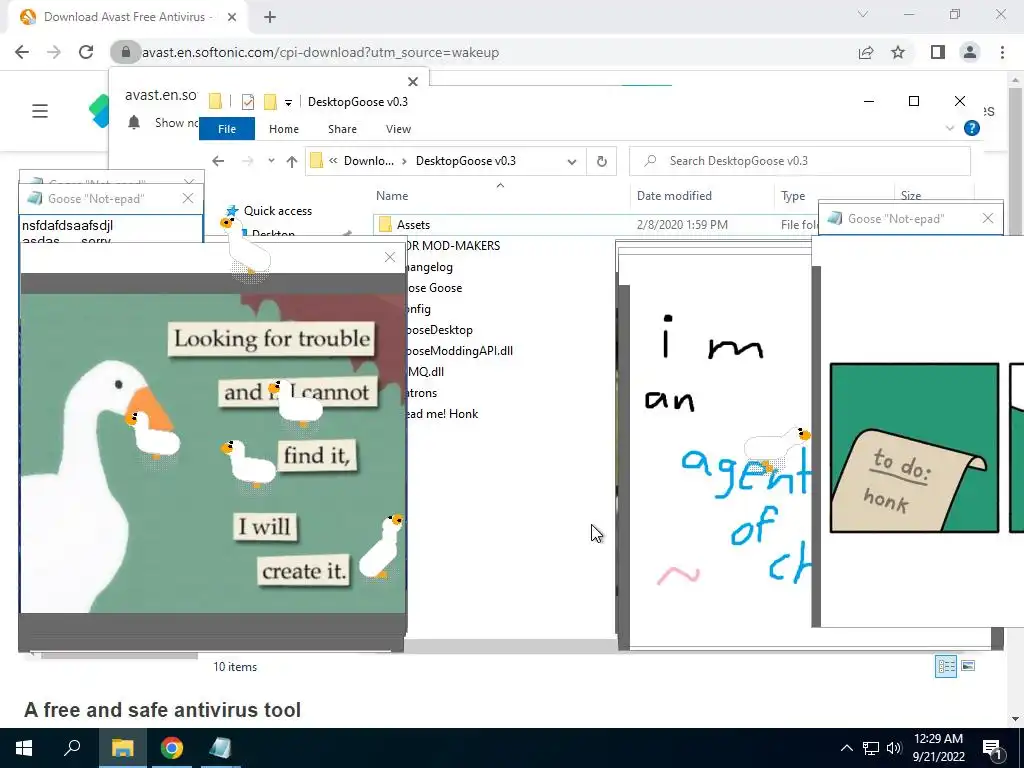Open Chrome three-dot menu
The height and width of the screenshot is (768, 1024).
coord(1002,52)
